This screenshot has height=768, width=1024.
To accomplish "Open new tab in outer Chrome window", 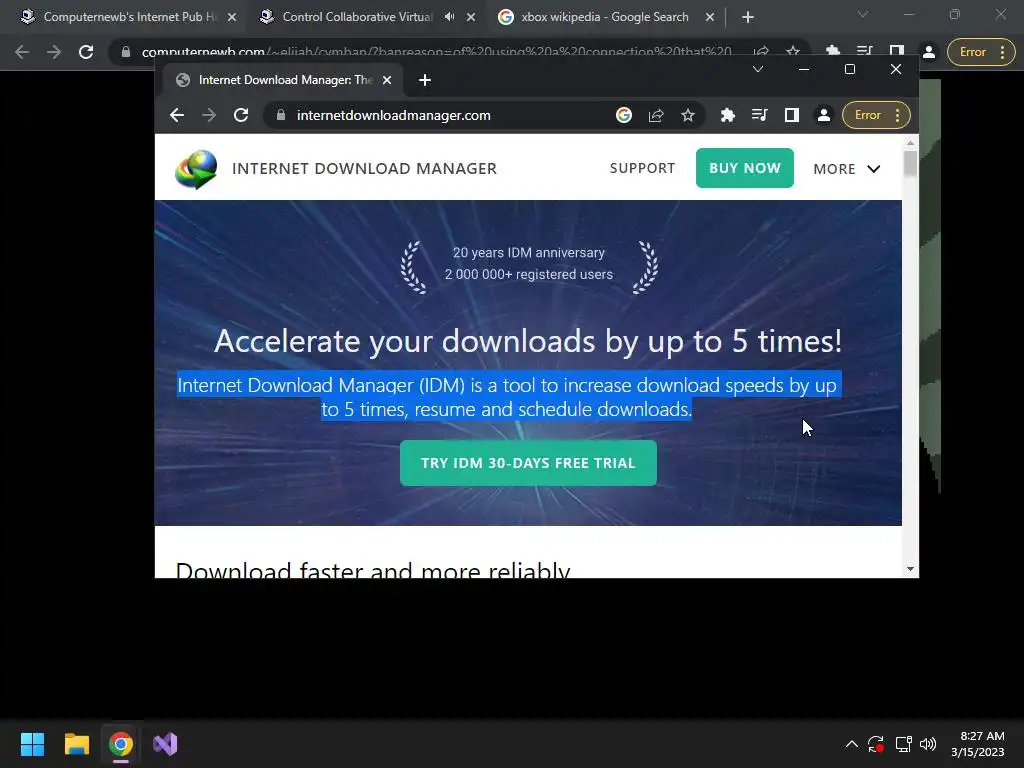I will 748,18.
